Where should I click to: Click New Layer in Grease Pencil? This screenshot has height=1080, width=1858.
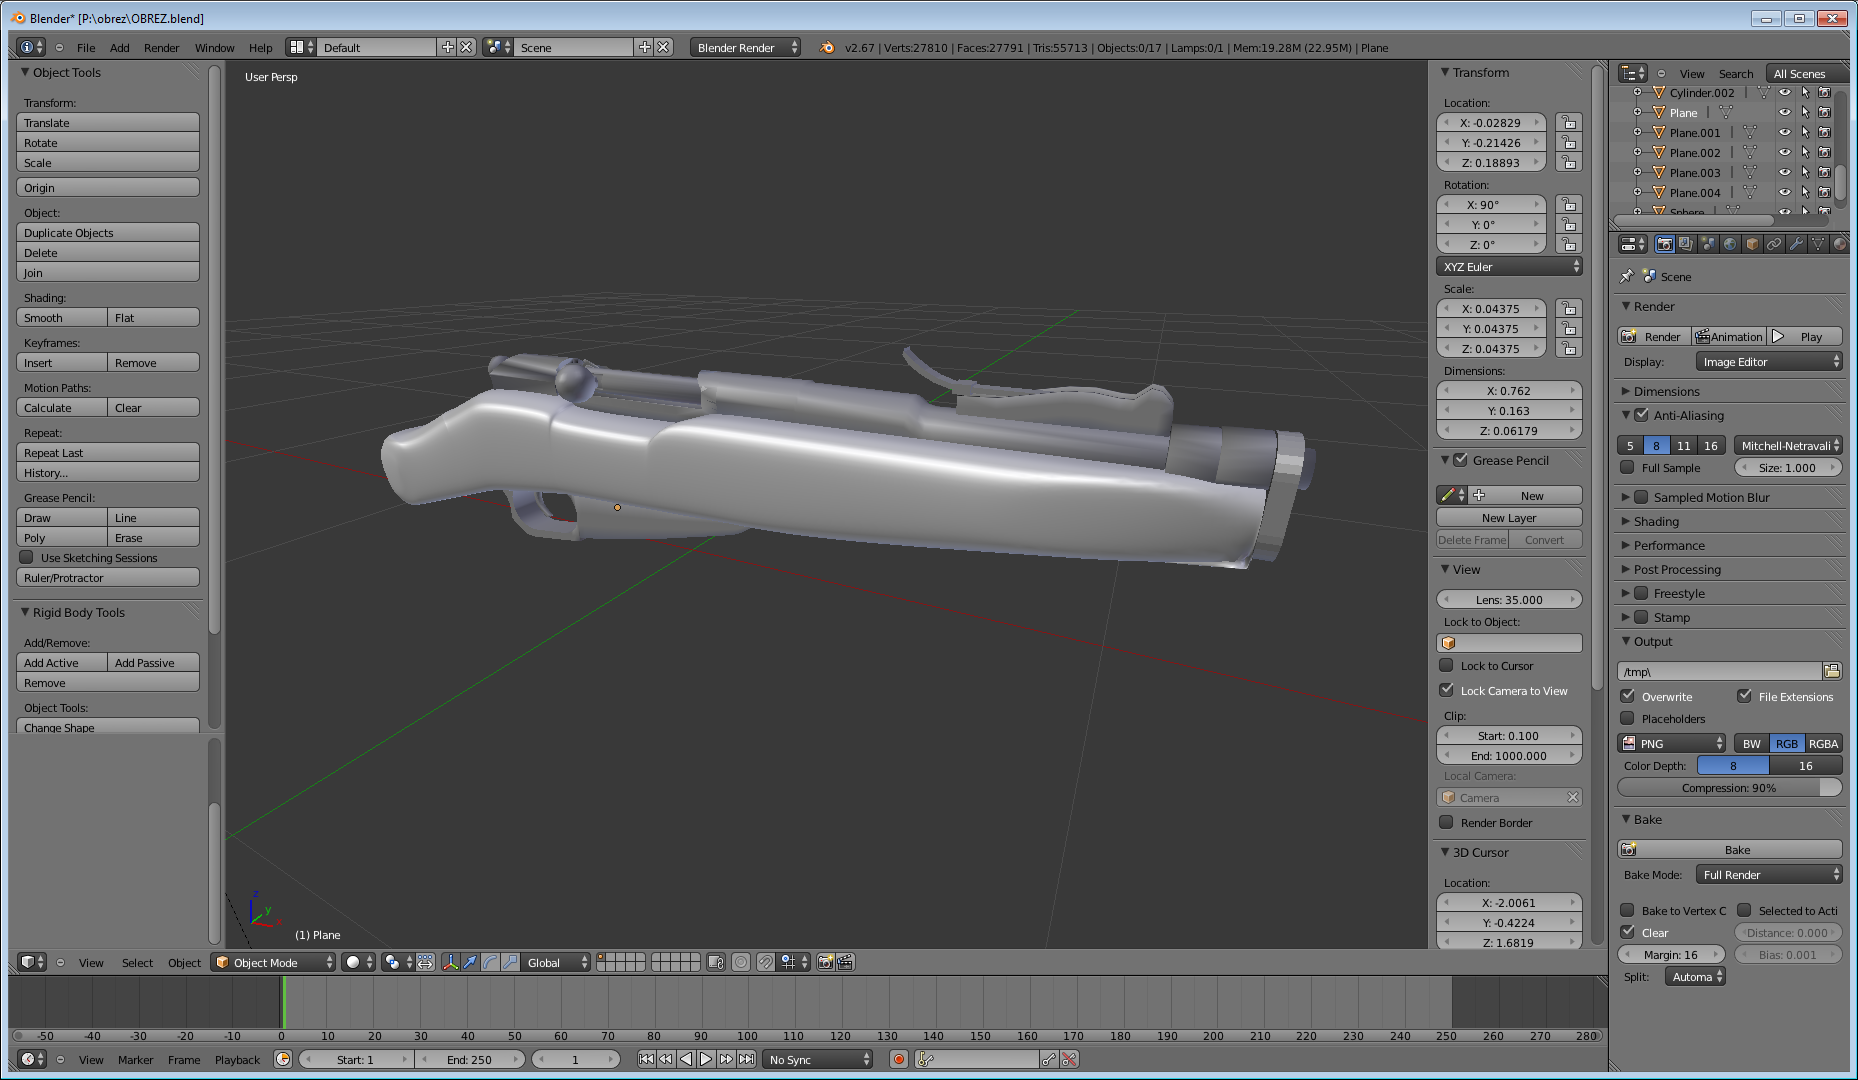point(1509,517)
